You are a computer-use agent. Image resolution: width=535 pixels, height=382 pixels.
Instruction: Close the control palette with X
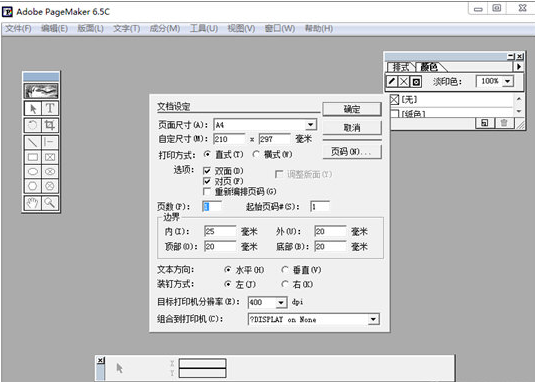pyautogui.click(x=100, y=360)
